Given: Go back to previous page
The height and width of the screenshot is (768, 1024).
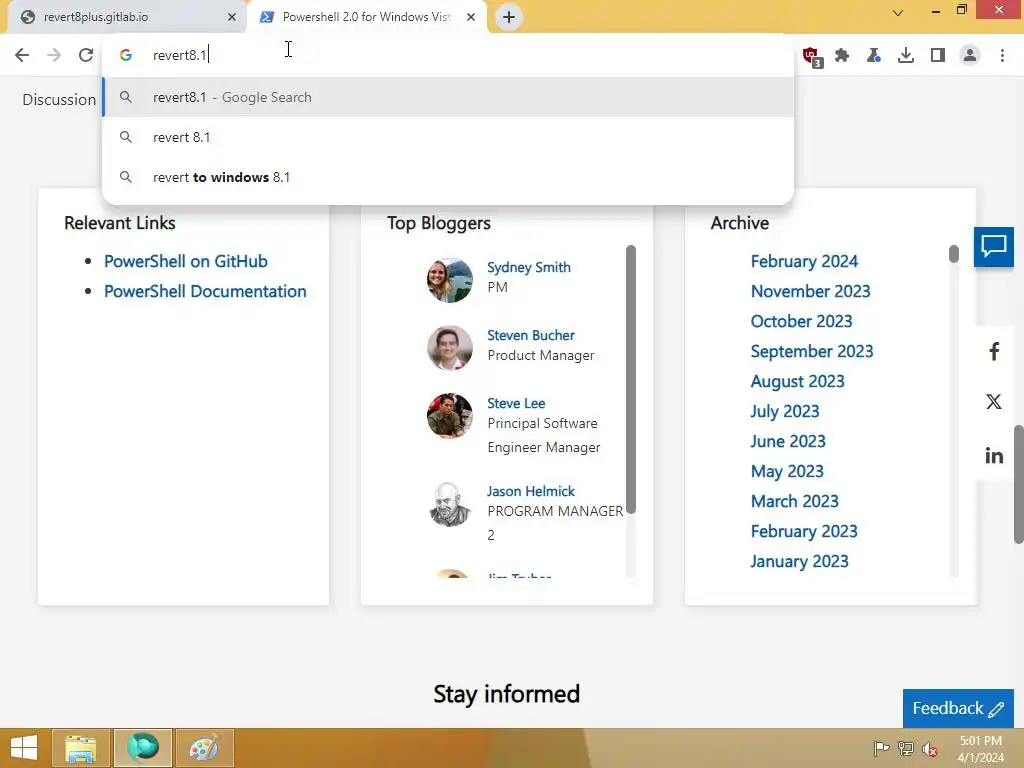Looking at the screenshot, I should 22,55.
